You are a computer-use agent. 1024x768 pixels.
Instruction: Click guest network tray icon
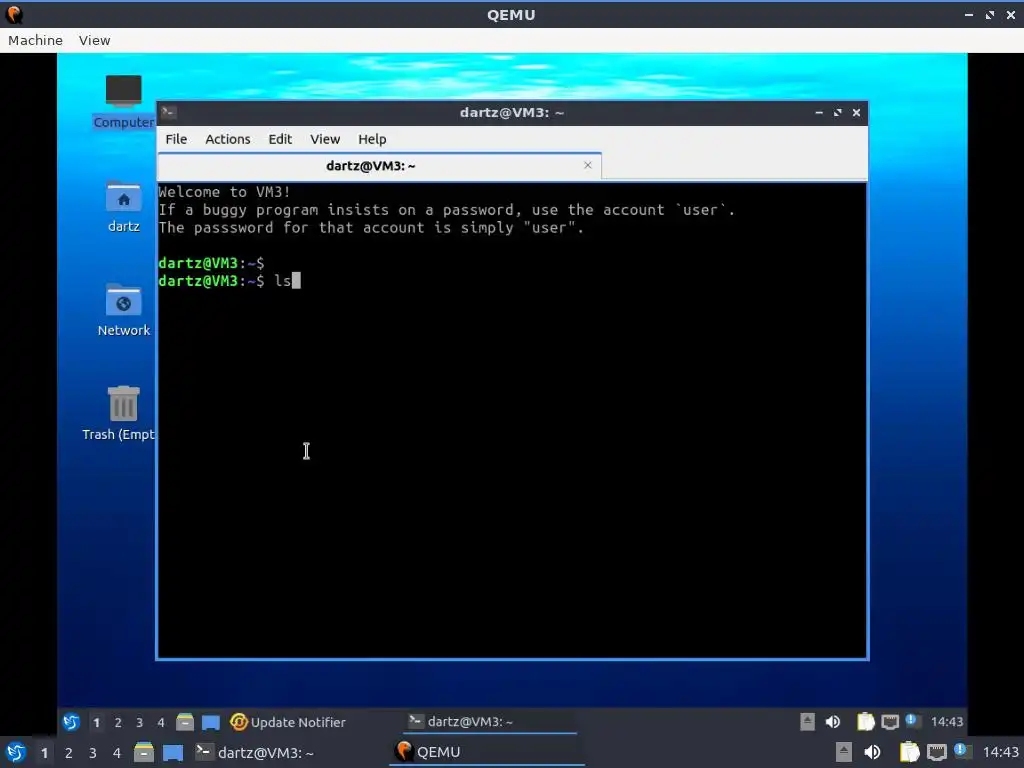point(889,722)
